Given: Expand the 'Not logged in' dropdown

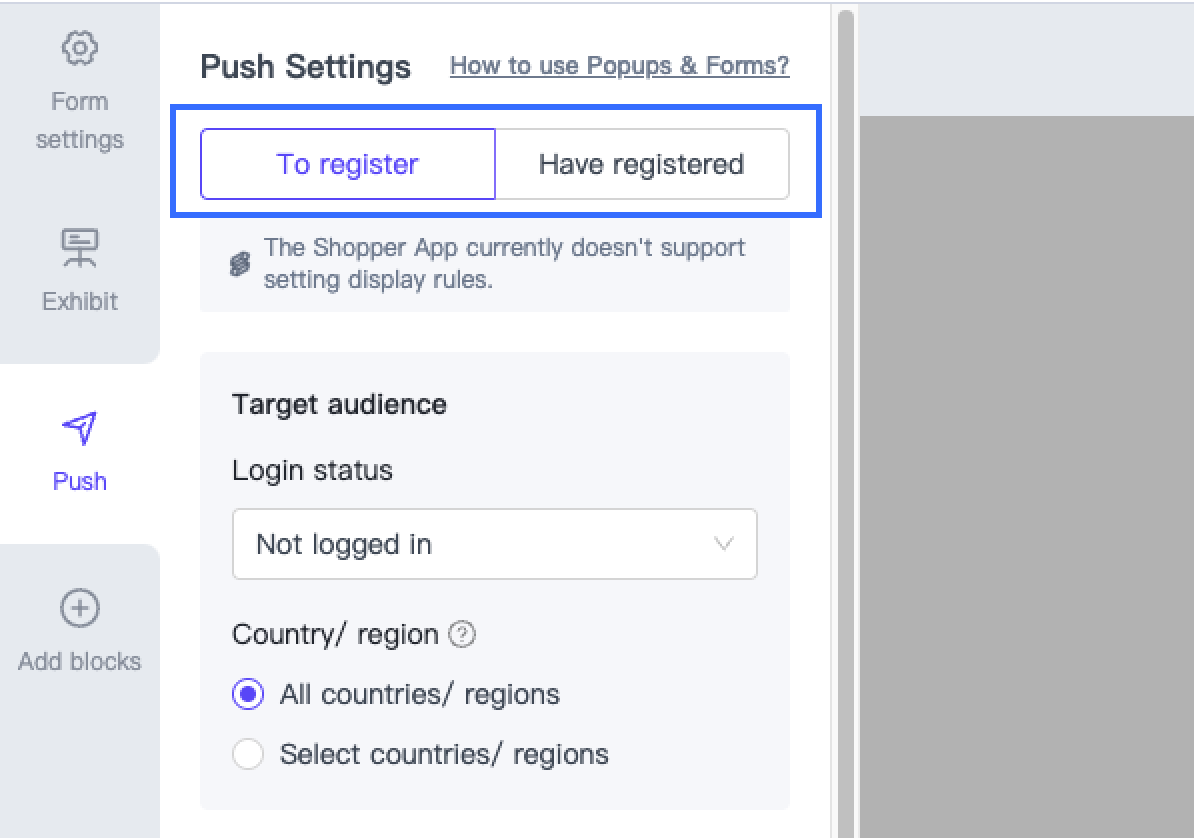Looking at the screenshot, I should [494, 544].
